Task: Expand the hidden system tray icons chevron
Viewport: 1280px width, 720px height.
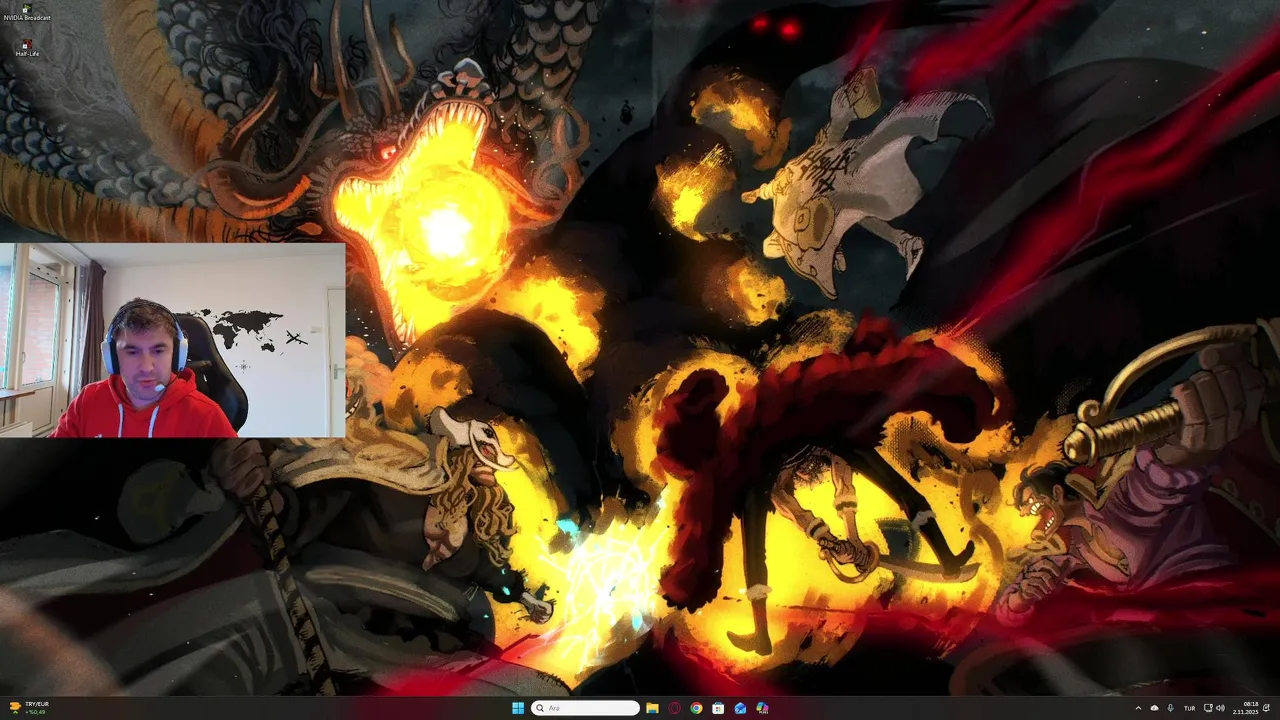Action: click(1138, 708)
